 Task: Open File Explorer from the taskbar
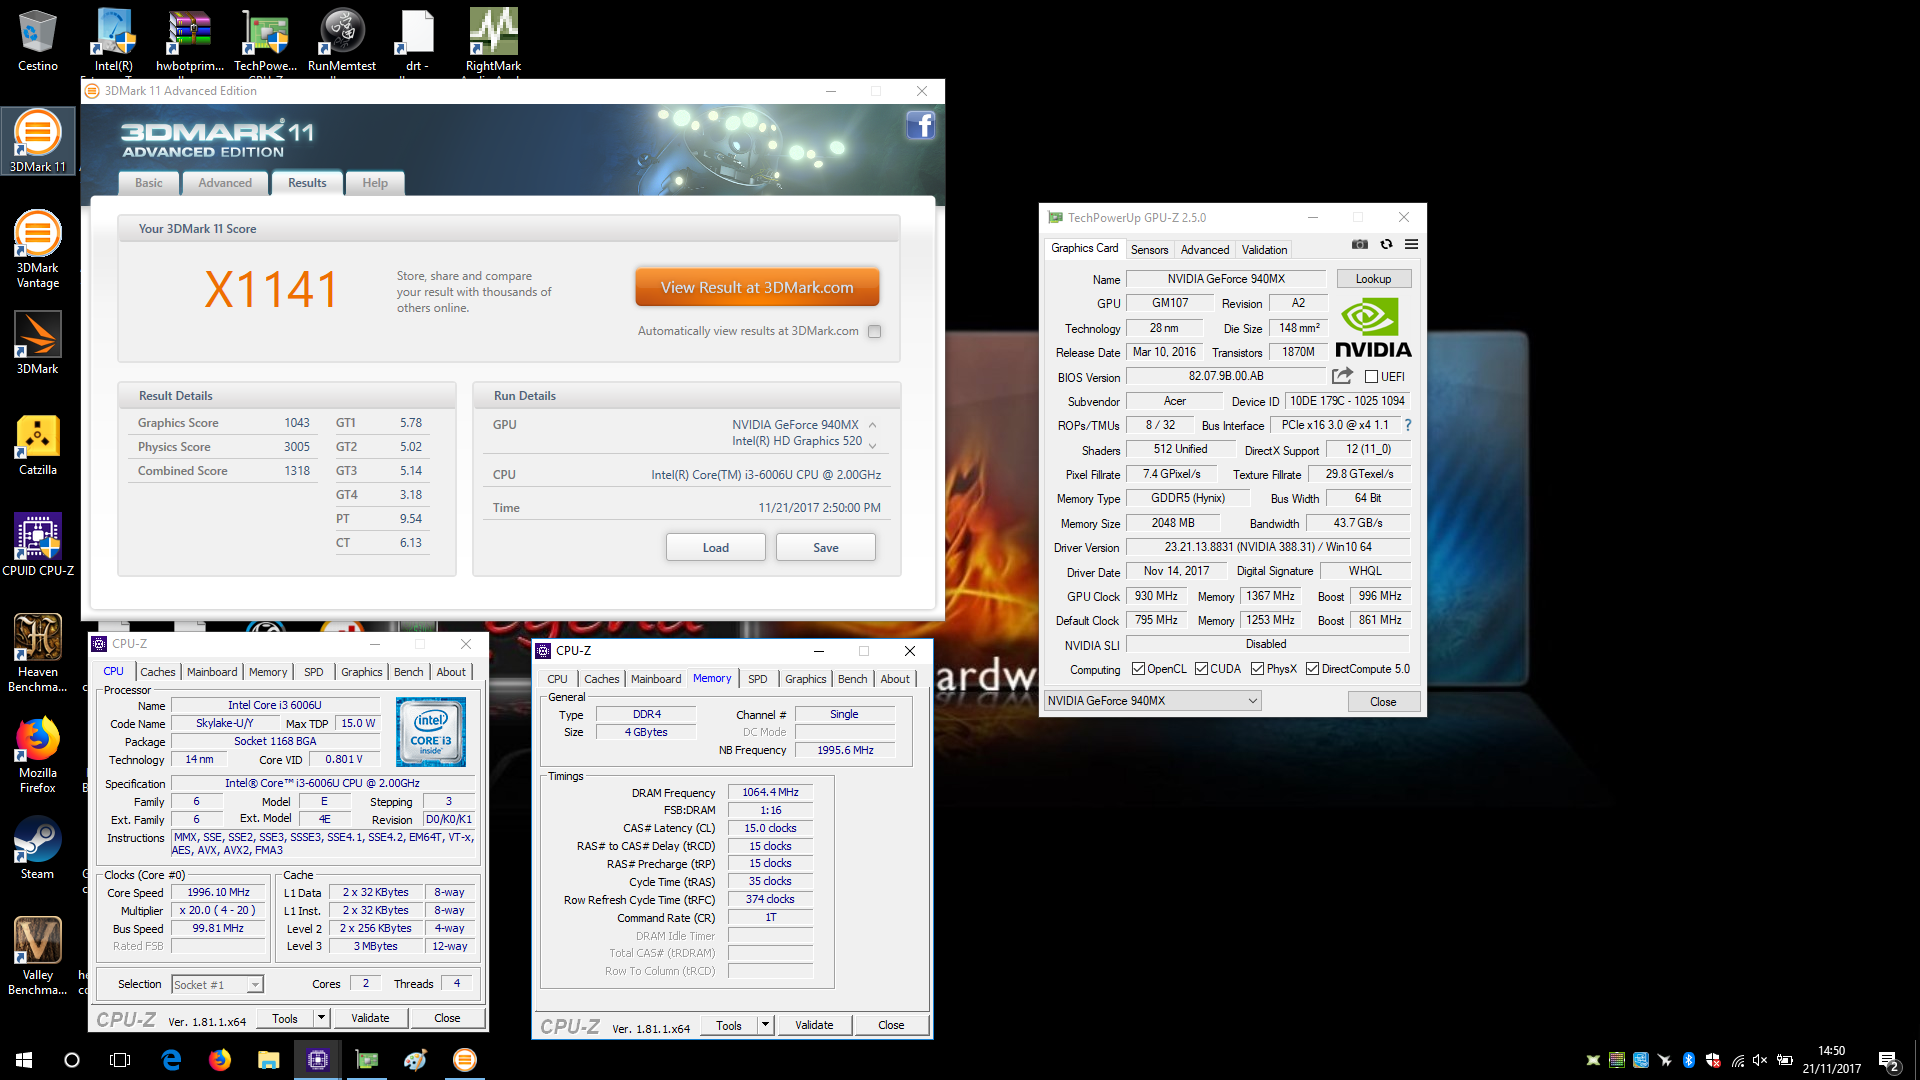click(x=268, y=1060)
